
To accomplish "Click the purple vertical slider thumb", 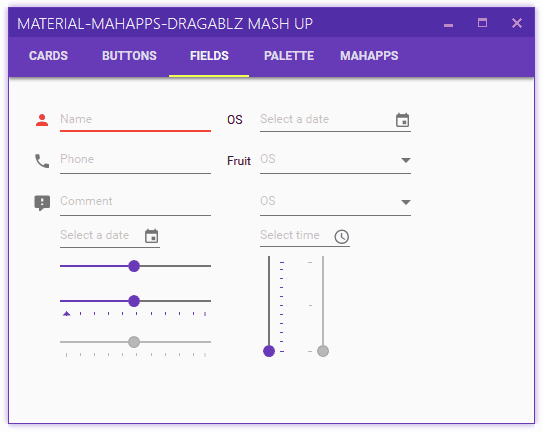I will (269, 351).
